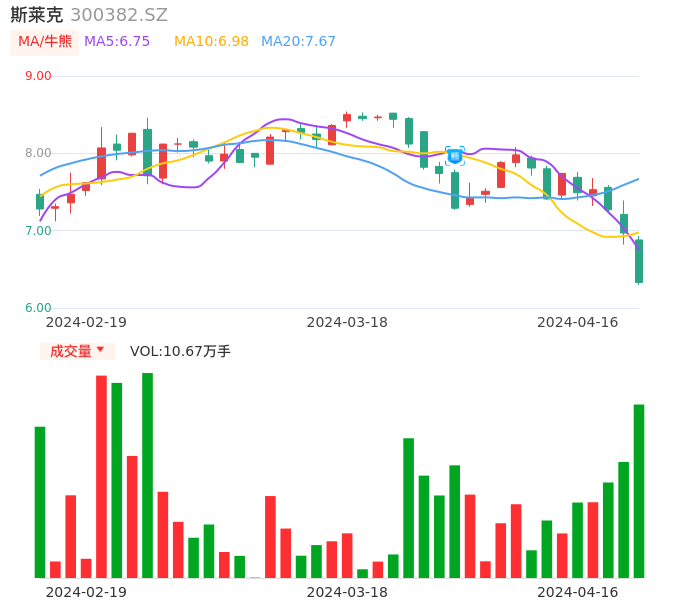Click the stock code 300382.SZ
The height and width of the screenshot is (606, 686).
(x=119, y=15)
